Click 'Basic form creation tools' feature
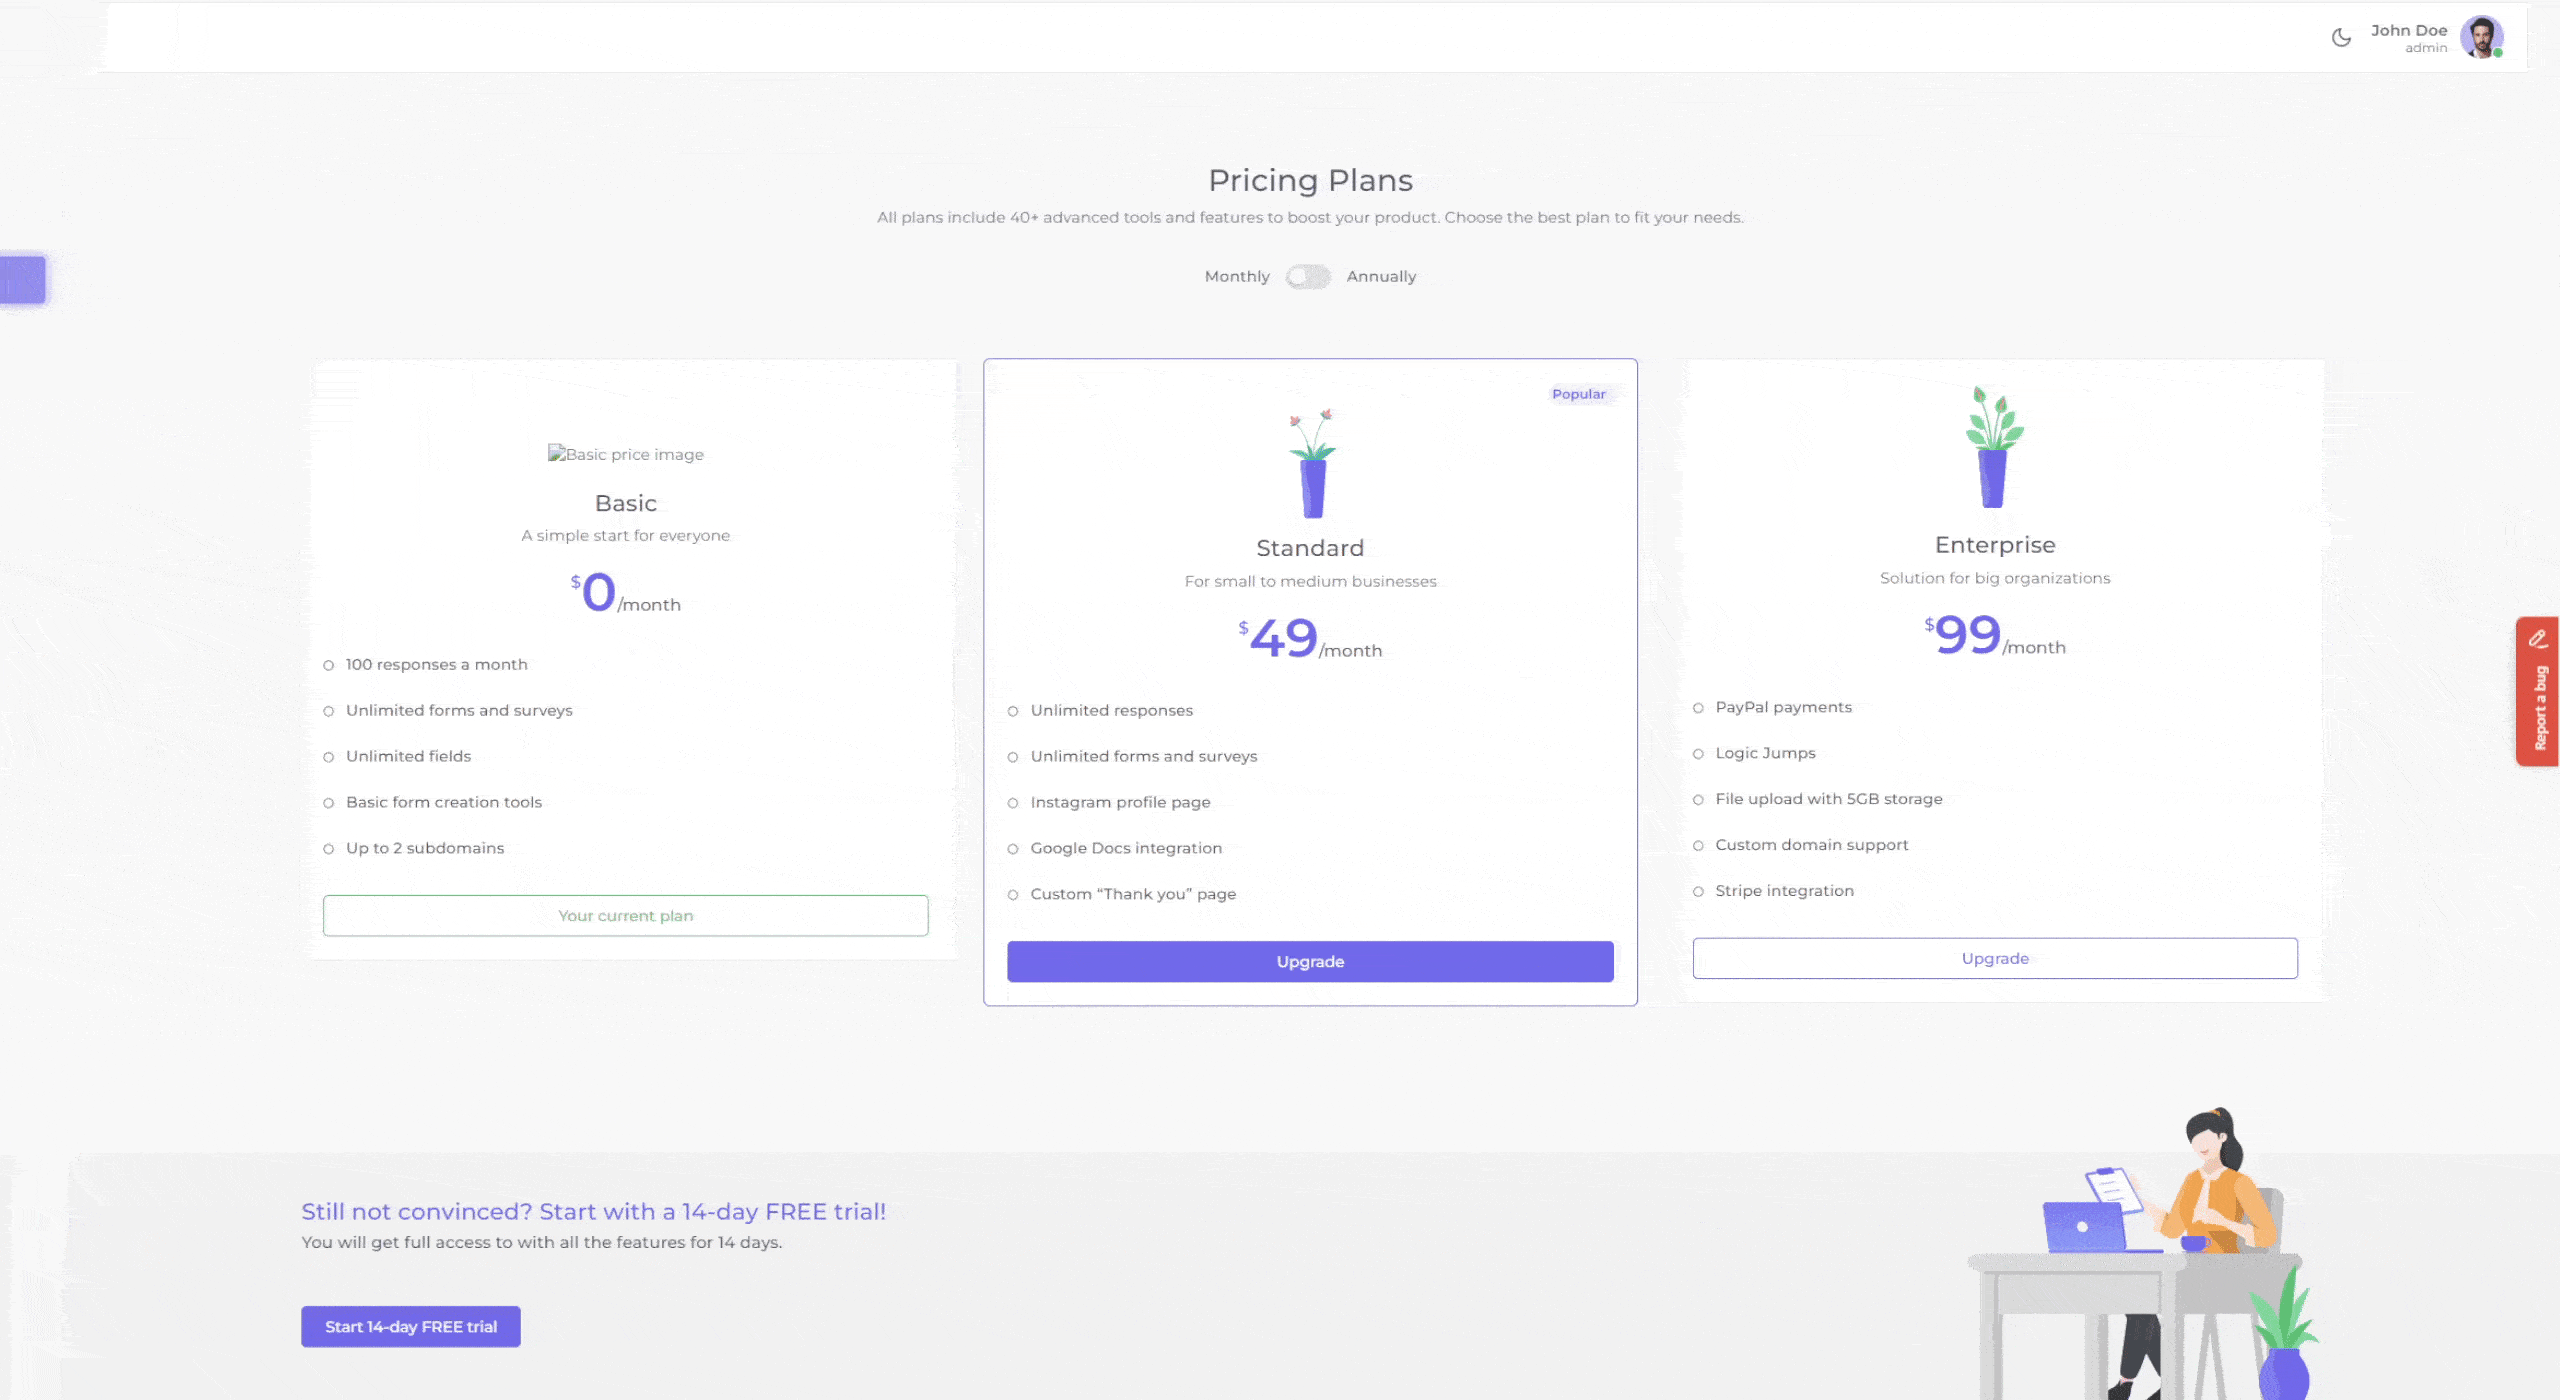This screenshot has height=1400, width=2560. (x=444, y=803)
